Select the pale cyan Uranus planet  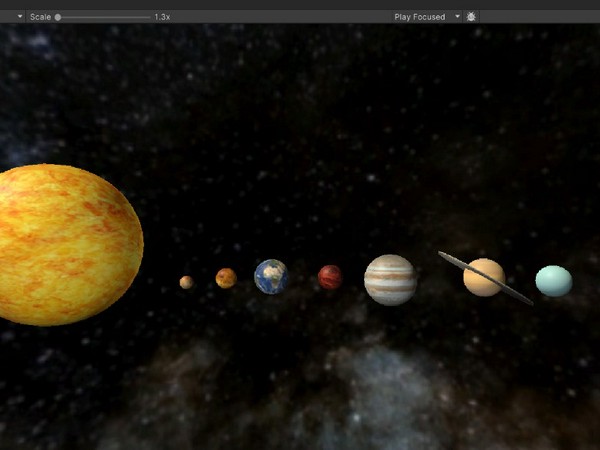click(x=554, y=281)
